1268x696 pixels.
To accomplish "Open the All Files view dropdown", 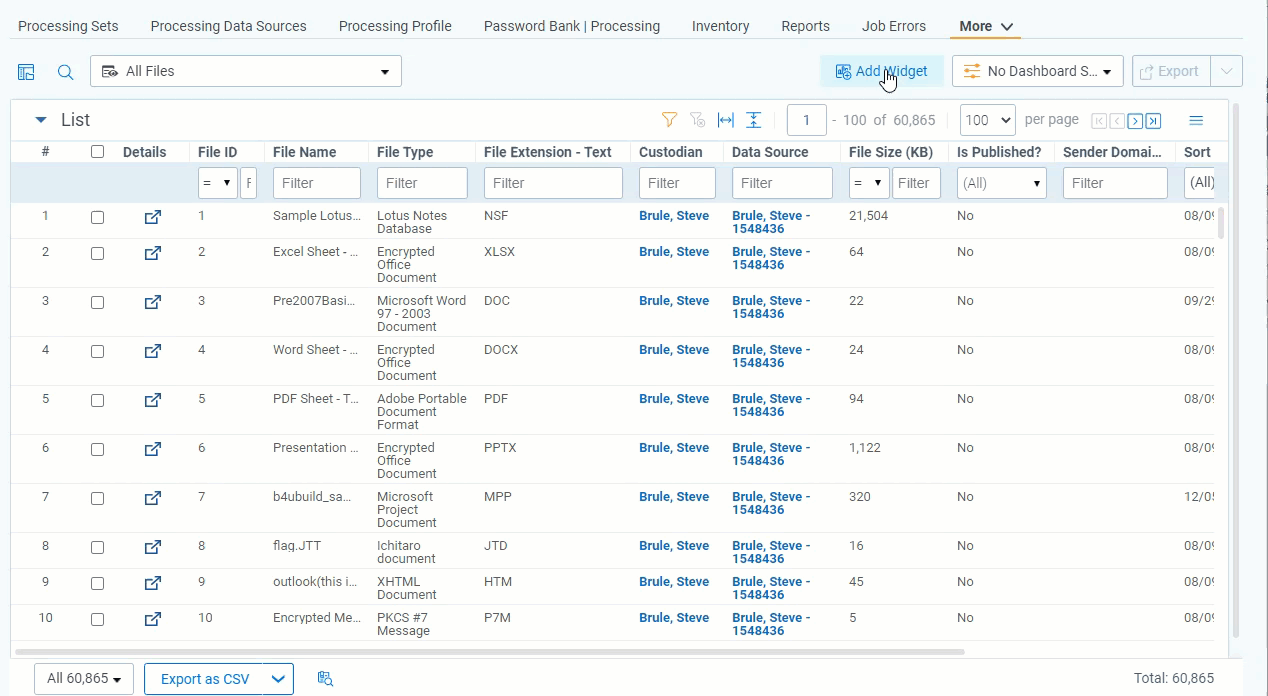I will (x=246, y=71).
